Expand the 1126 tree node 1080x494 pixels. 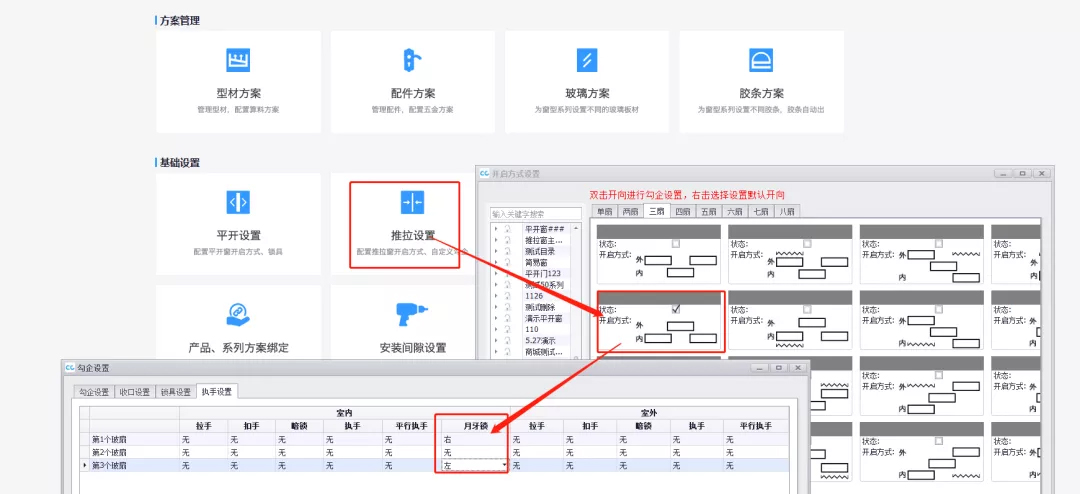point(496,296)
